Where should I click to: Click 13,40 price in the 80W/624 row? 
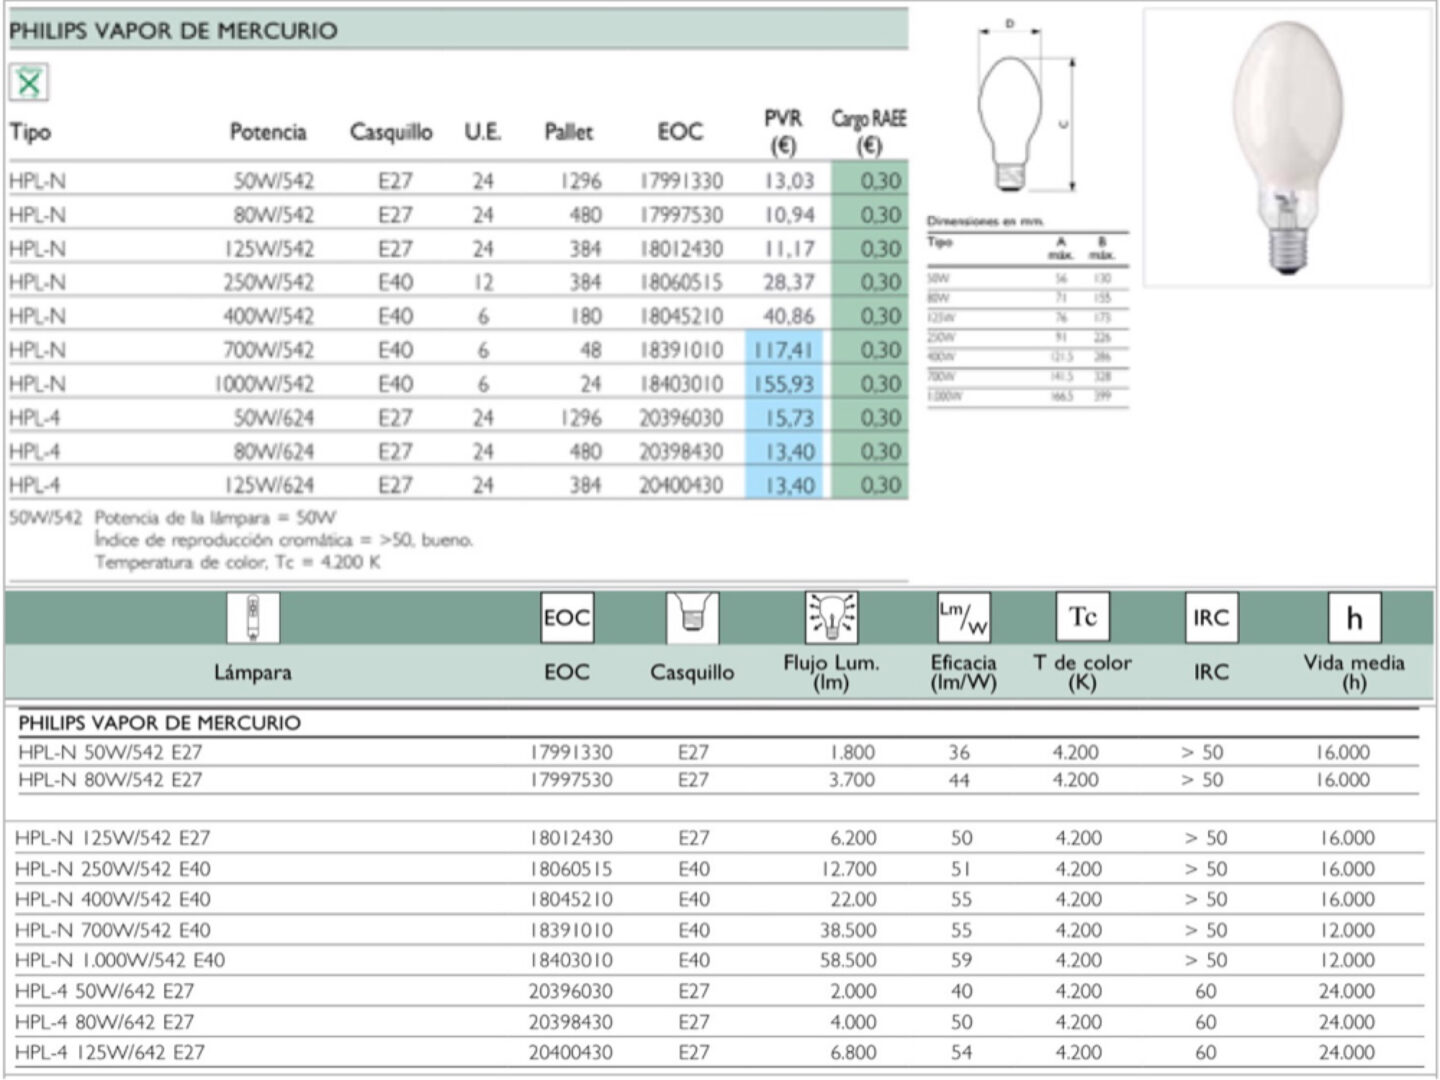(x=790, y=452)
